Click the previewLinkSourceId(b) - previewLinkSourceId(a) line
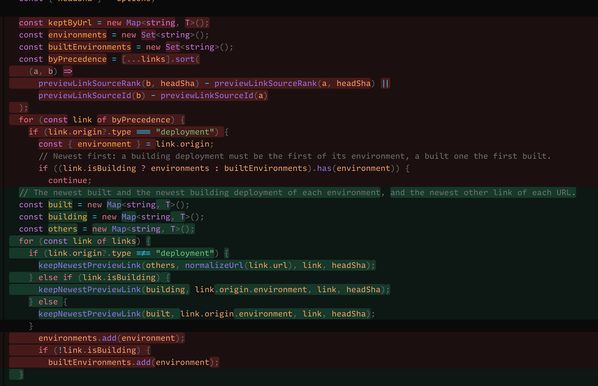 (153, 96)
